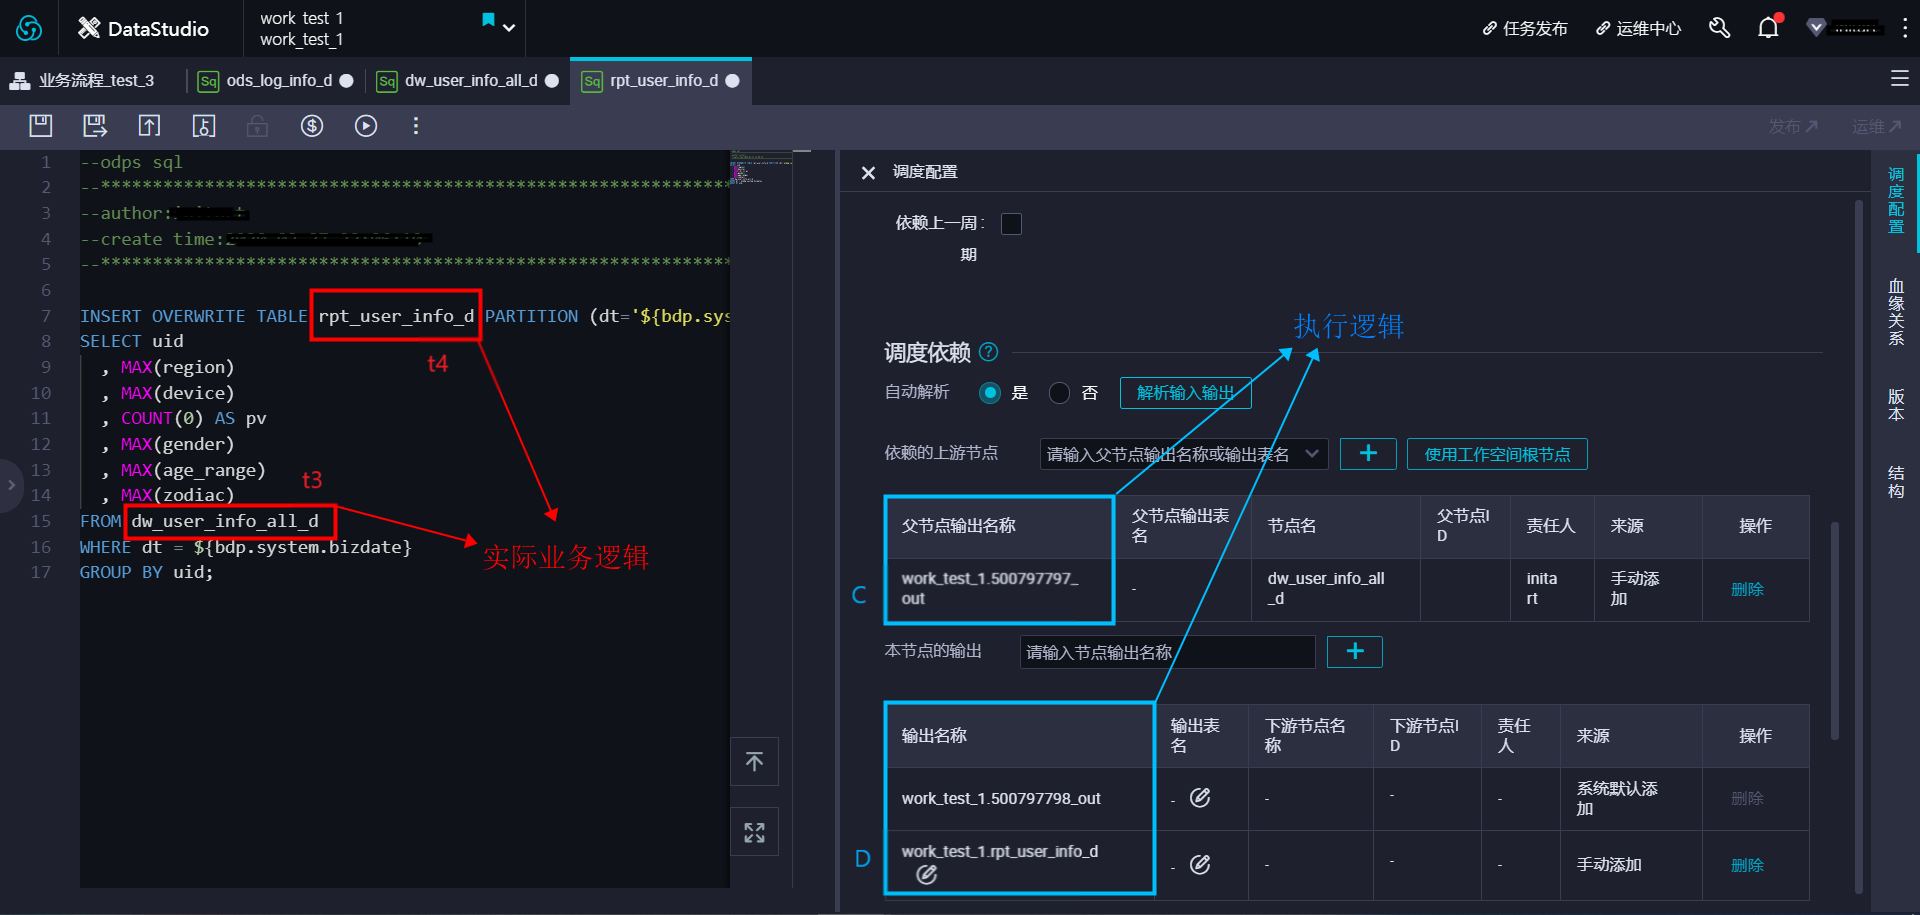Click the 使用工作空间根节点 button
Screen dimensions: 1920x915
(x=1497, y=454)
